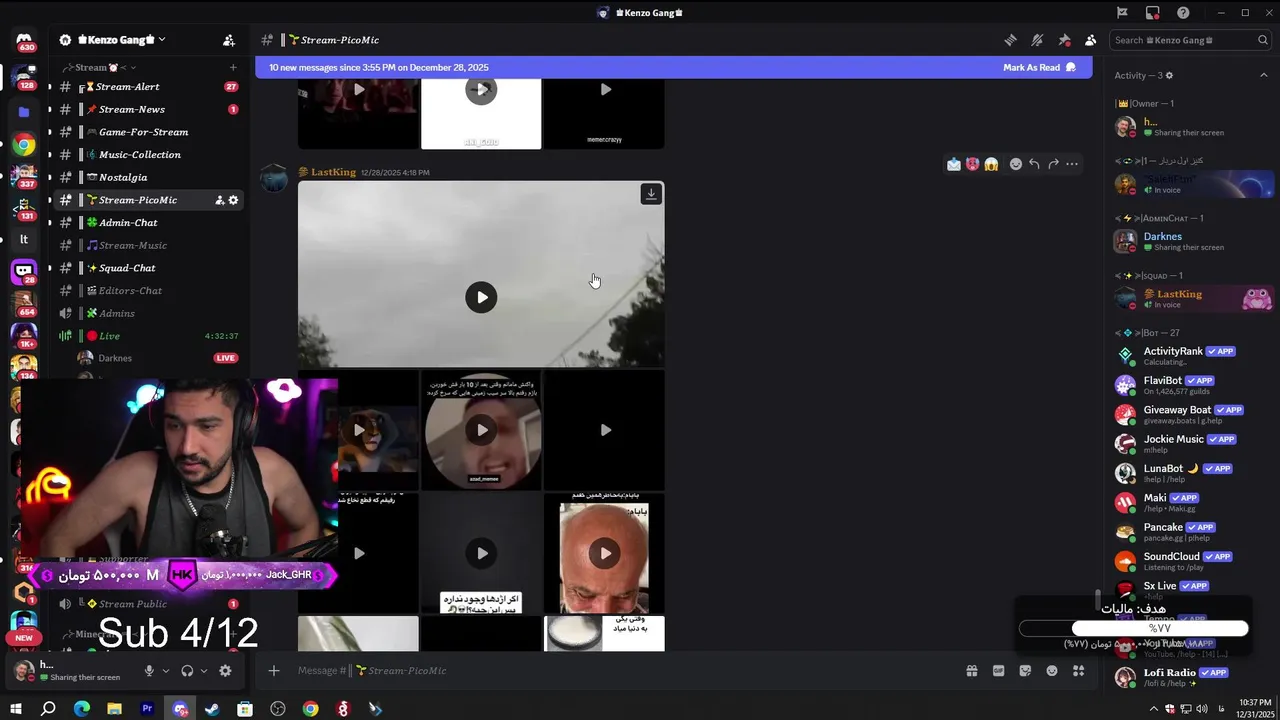Open Stream-PicoMic channel settings gear
Viewport: 1280px width, 720px height.
(234, 200)
